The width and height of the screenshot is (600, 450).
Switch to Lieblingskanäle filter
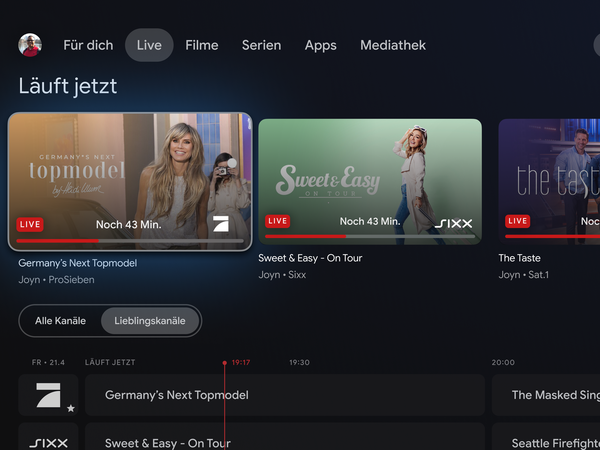tap(150, 321)
